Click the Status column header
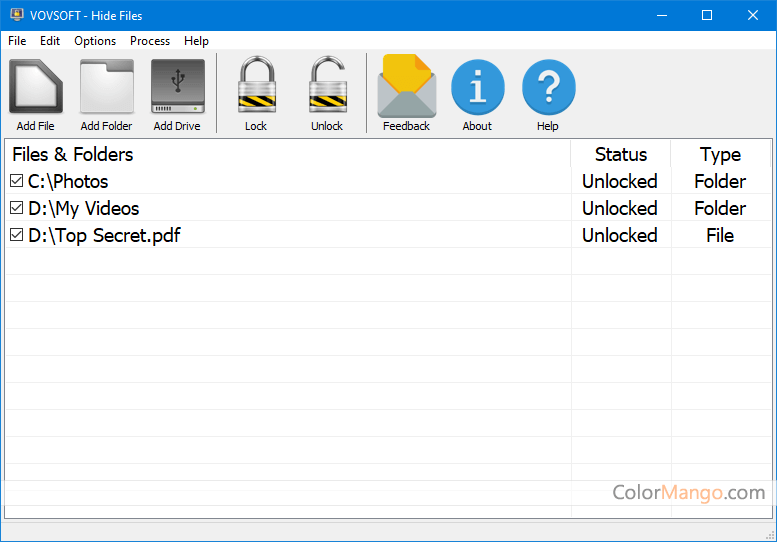Viewport: 777px width, 542px height. click(620, 154)
